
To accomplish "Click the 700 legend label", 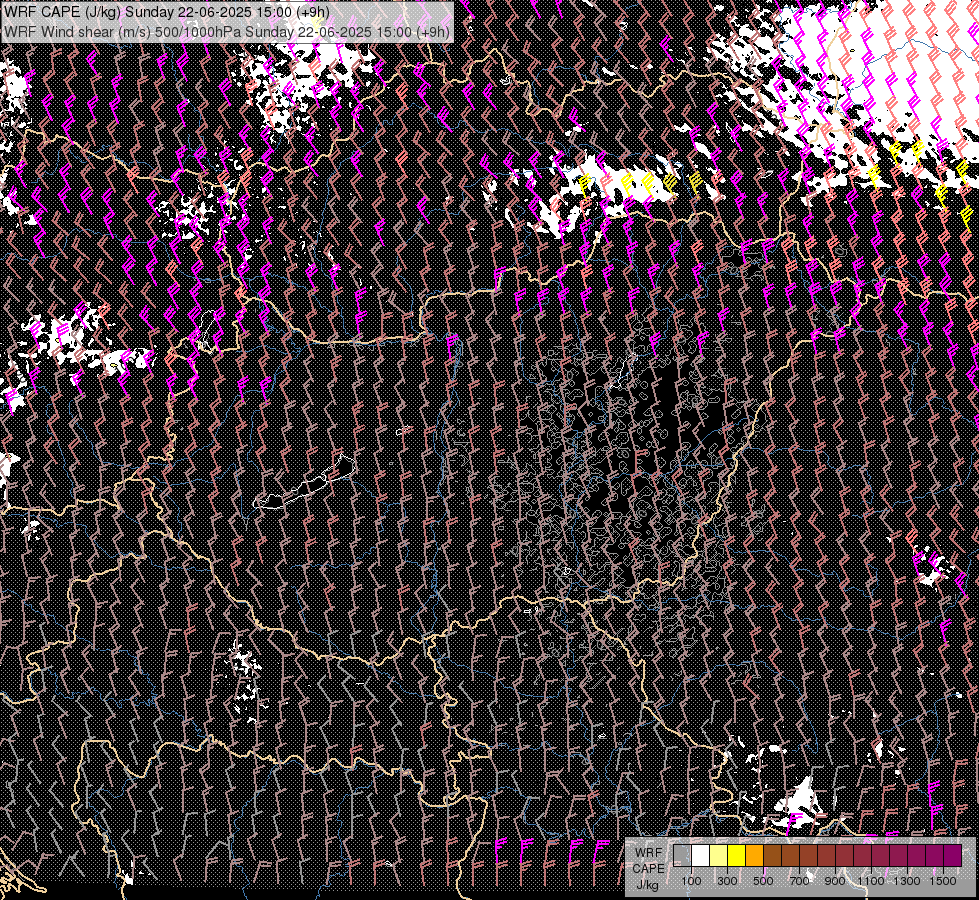I will pyautogui.click(x=799, y=881).
